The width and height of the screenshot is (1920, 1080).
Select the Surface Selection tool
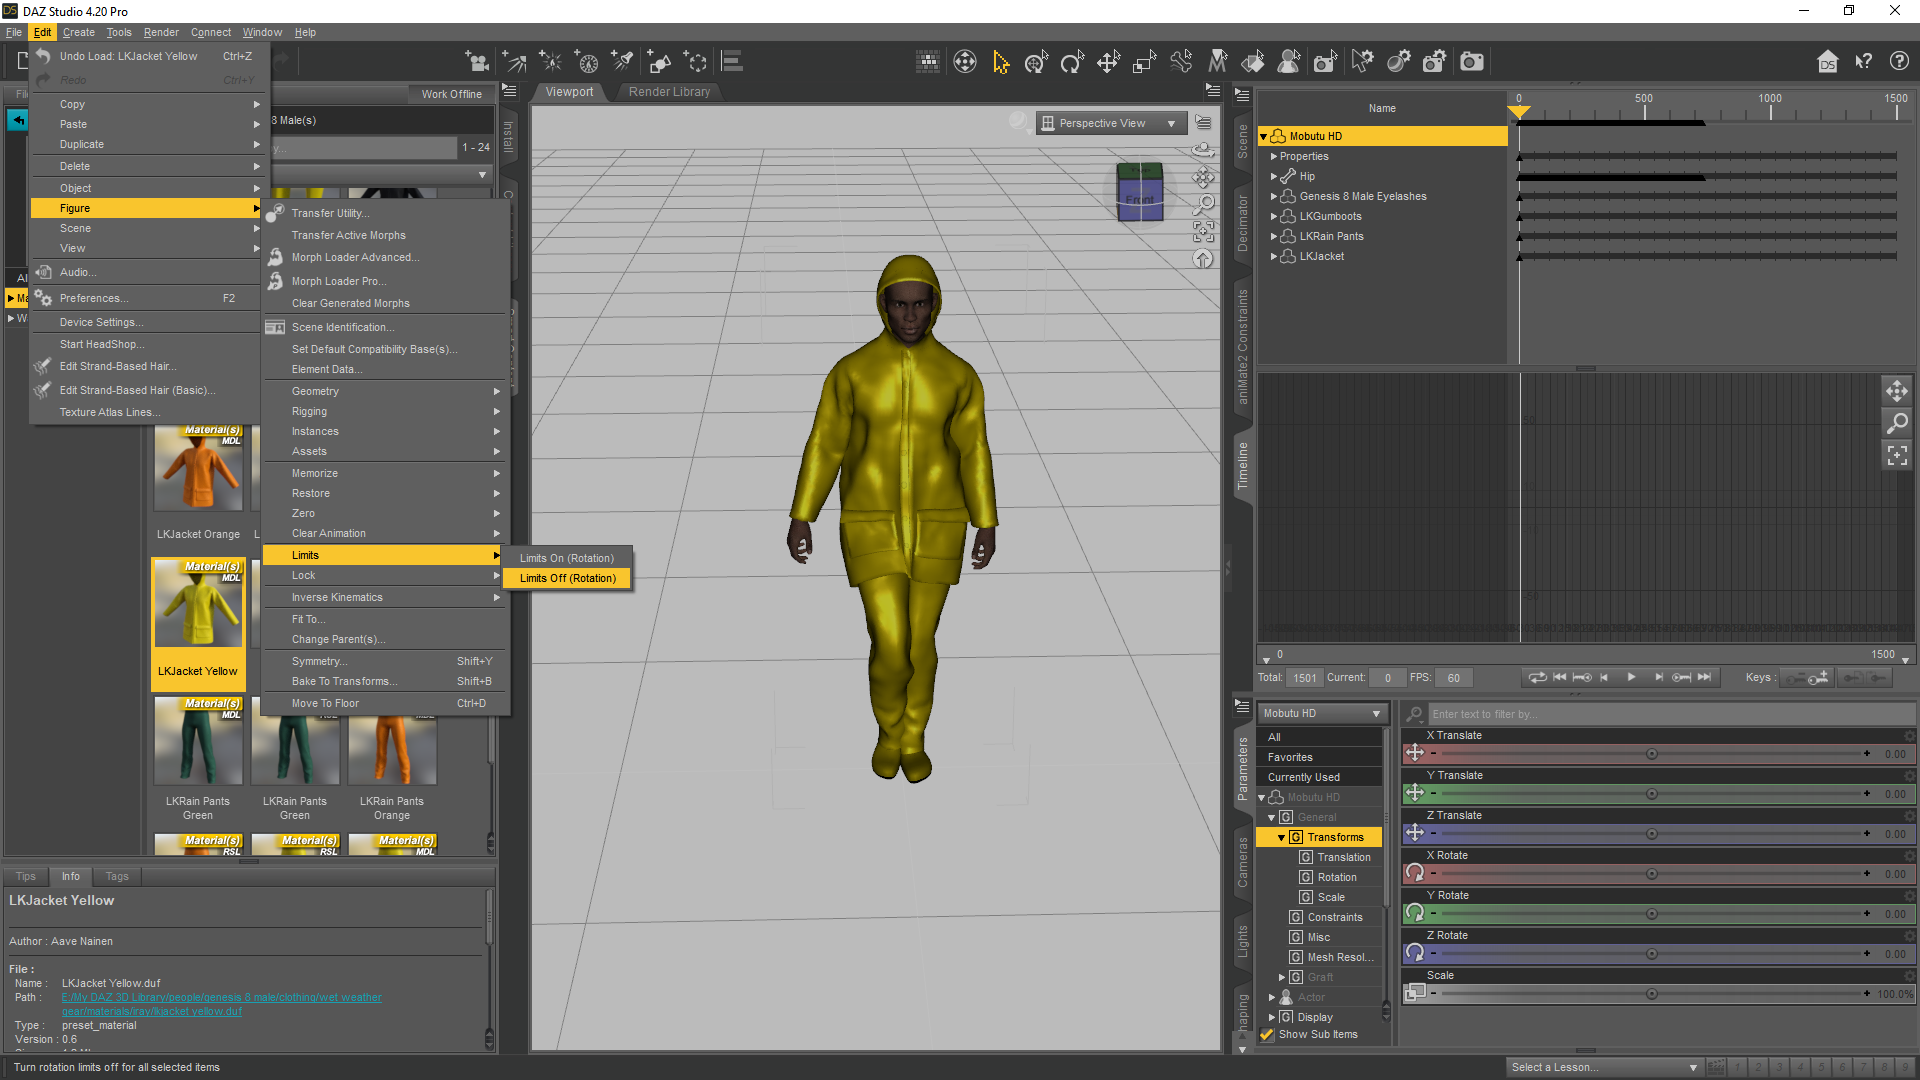tap(1253, 62)
